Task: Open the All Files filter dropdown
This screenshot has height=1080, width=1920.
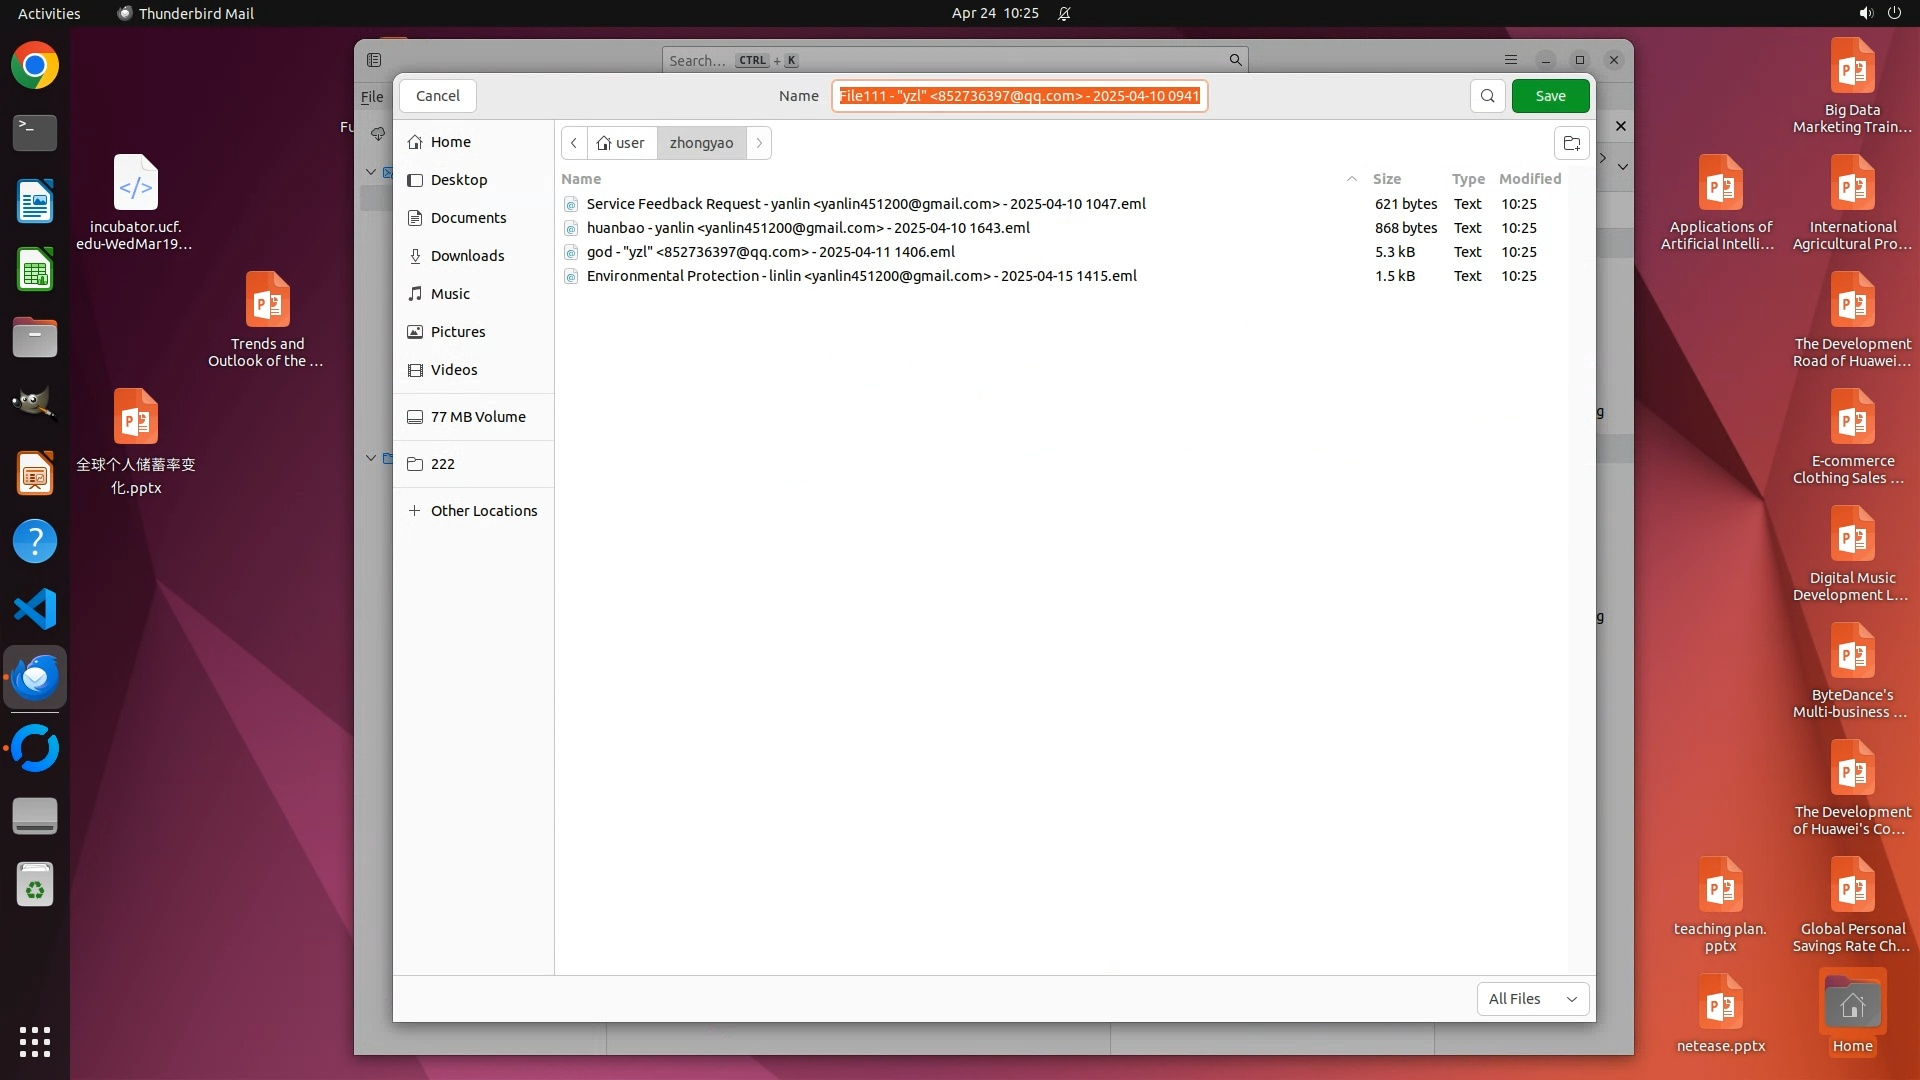Action: click(x=1532, y=998)
